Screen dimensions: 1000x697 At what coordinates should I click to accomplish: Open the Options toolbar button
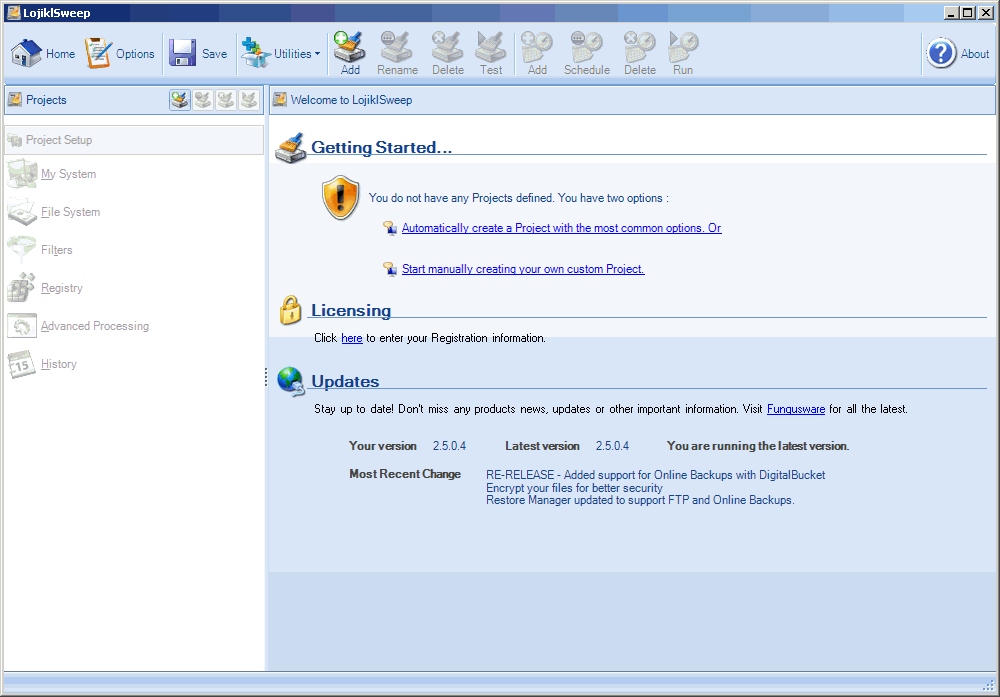pos(120,54)
